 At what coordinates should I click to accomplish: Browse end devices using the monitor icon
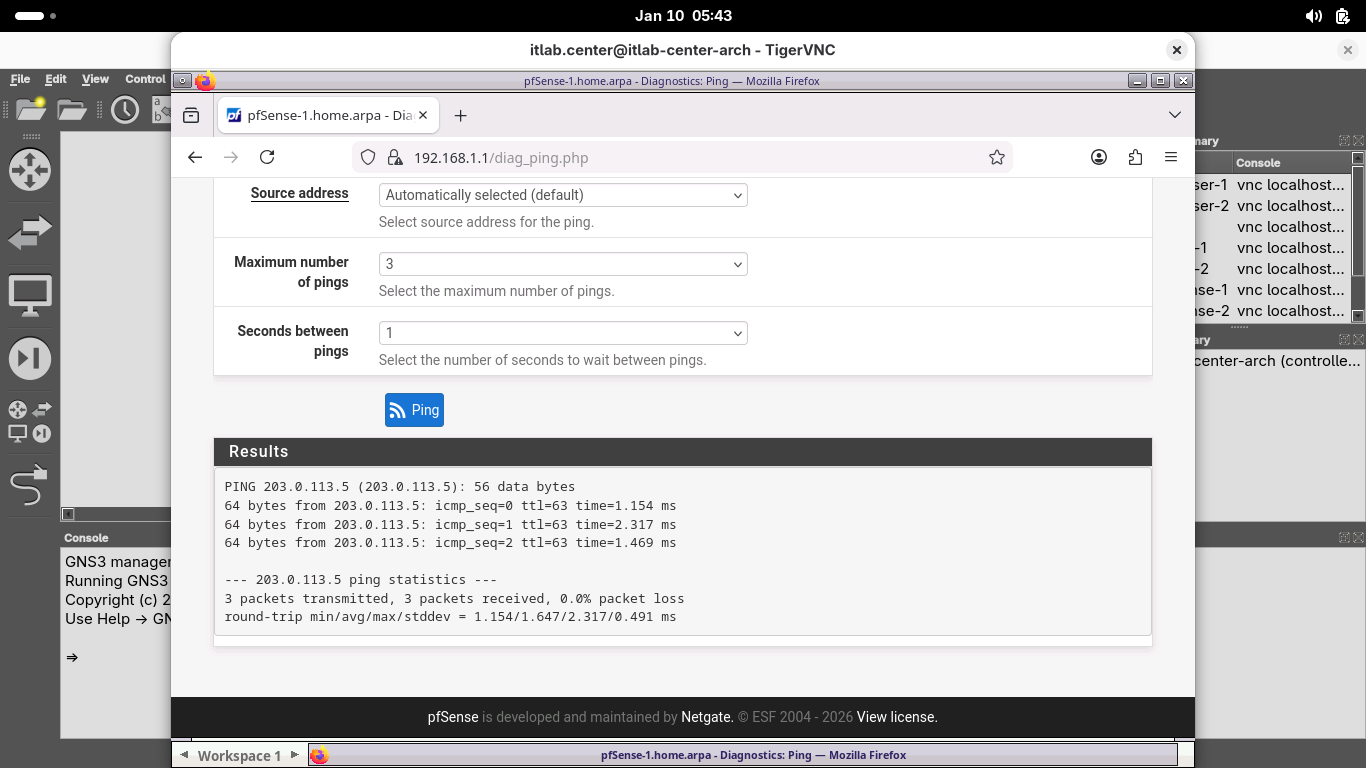29,296
